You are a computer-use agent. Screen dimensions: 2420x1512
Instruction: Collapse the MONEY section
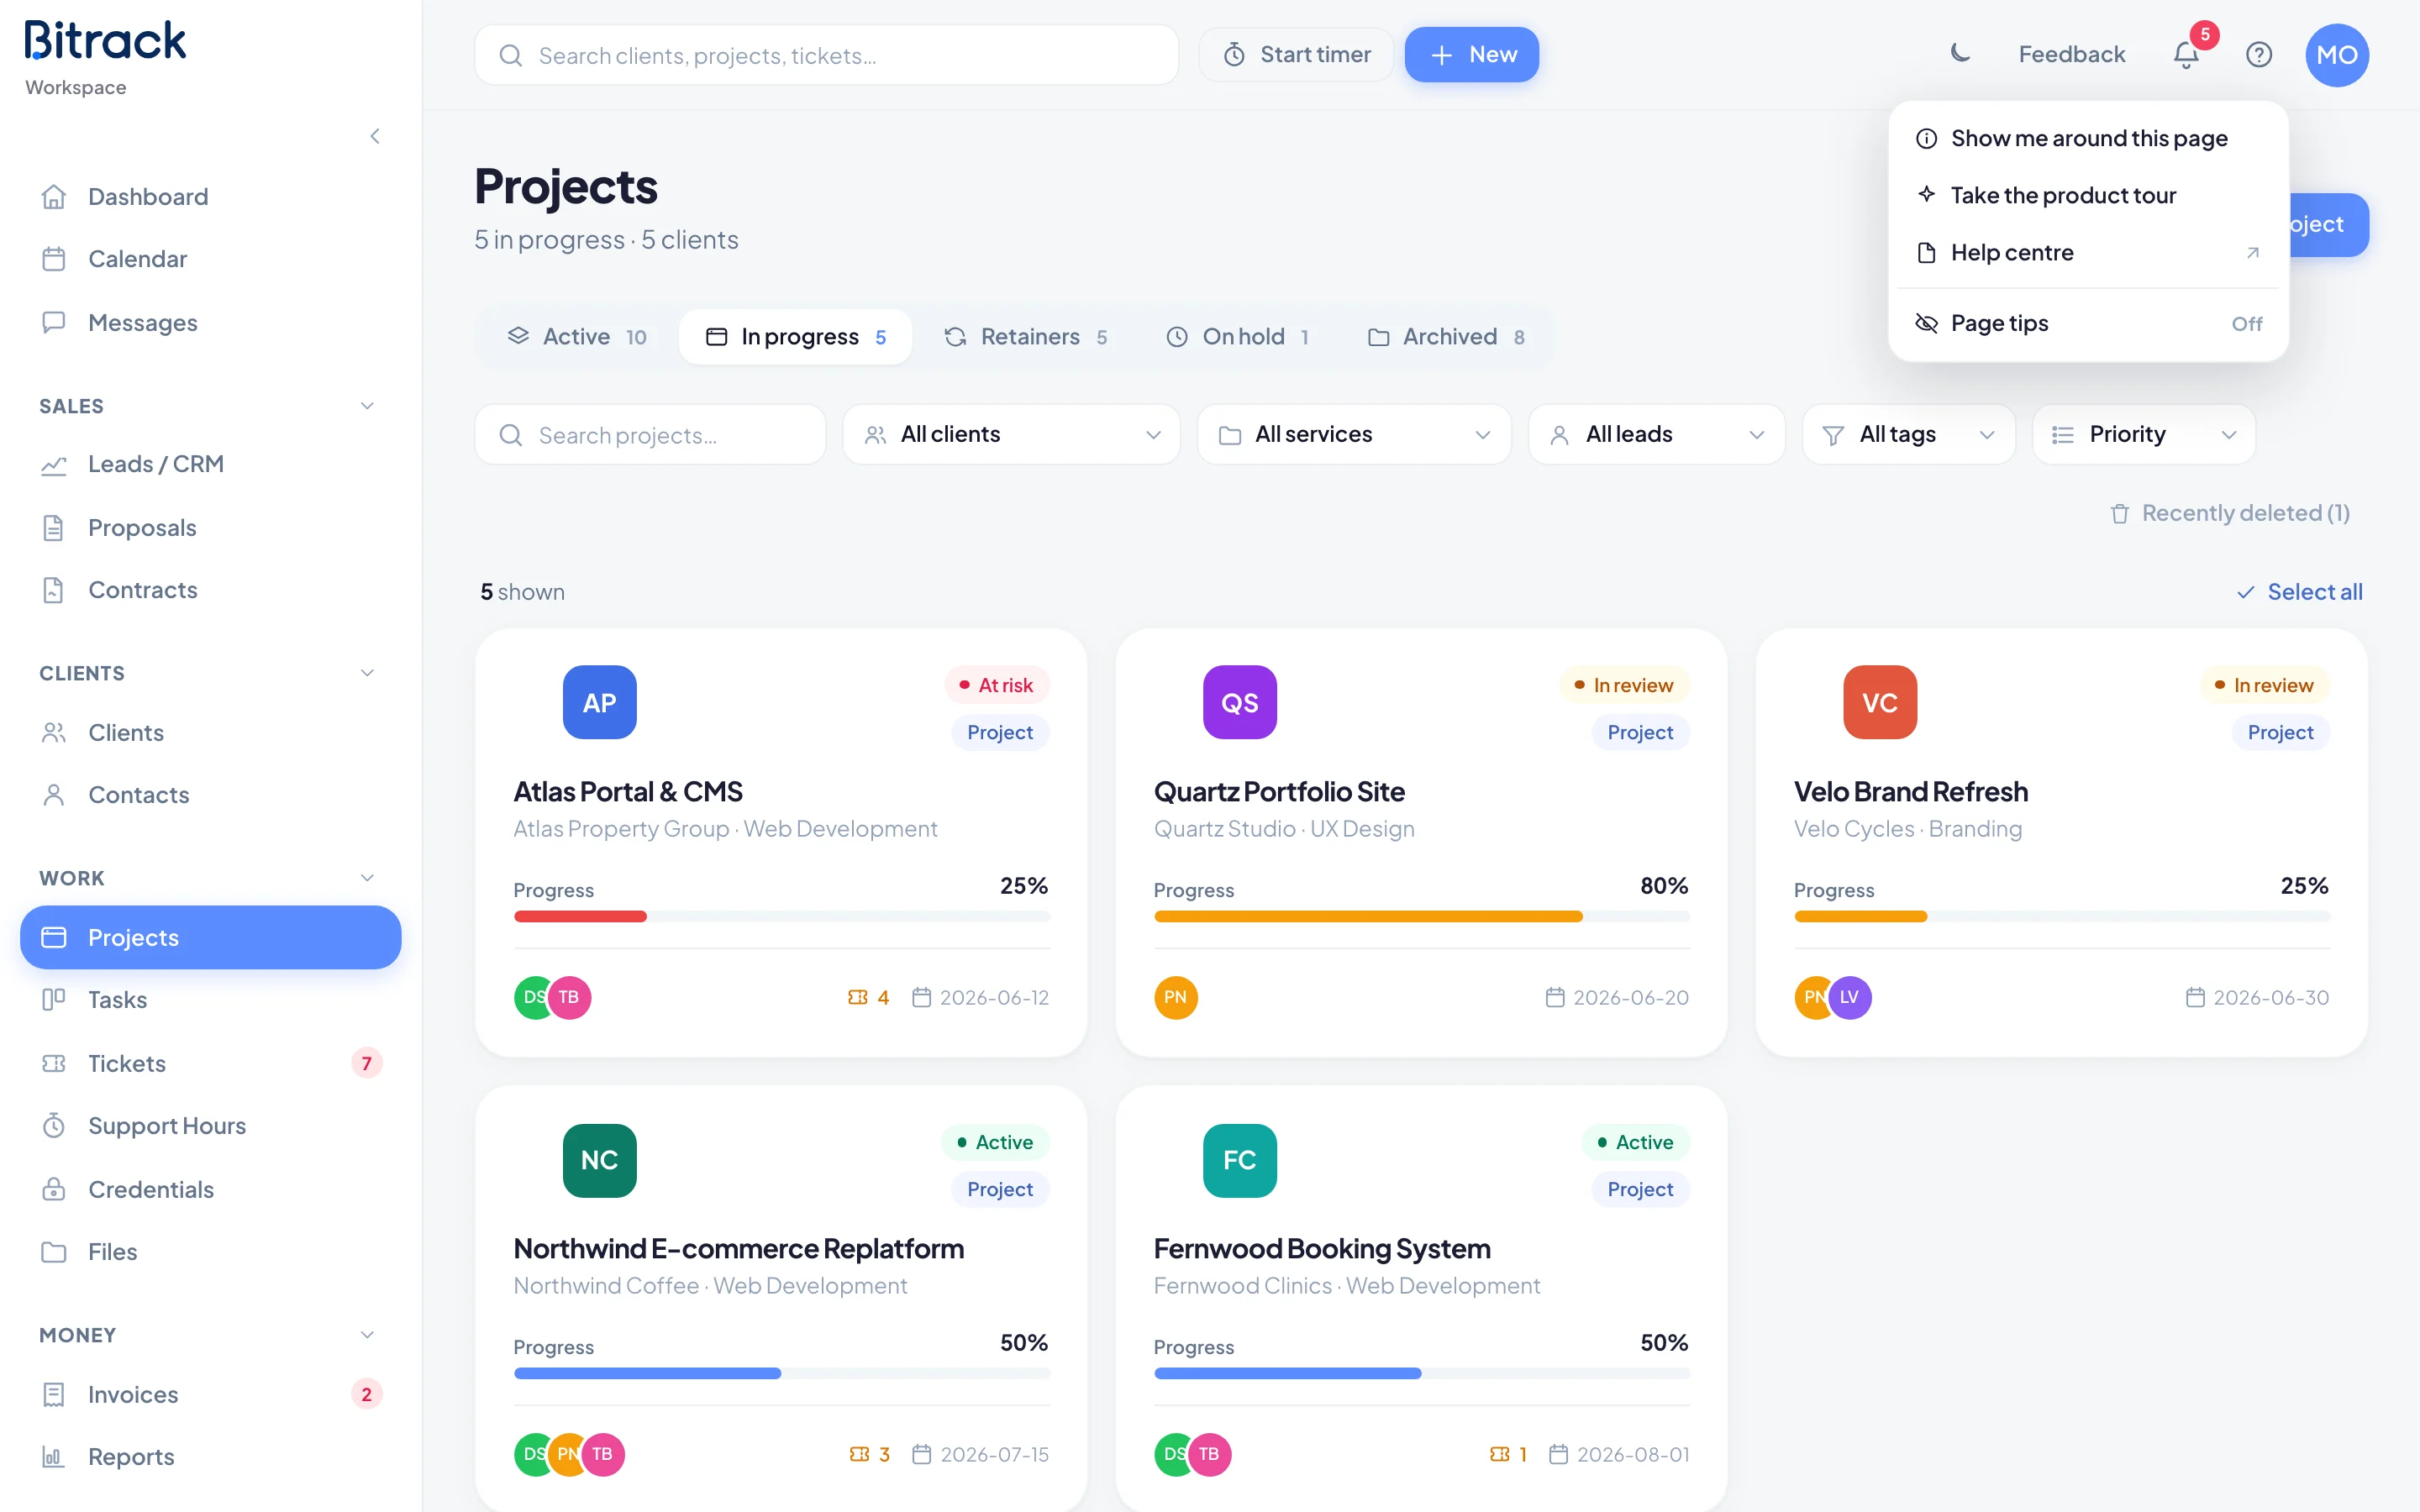point(366,1335)
